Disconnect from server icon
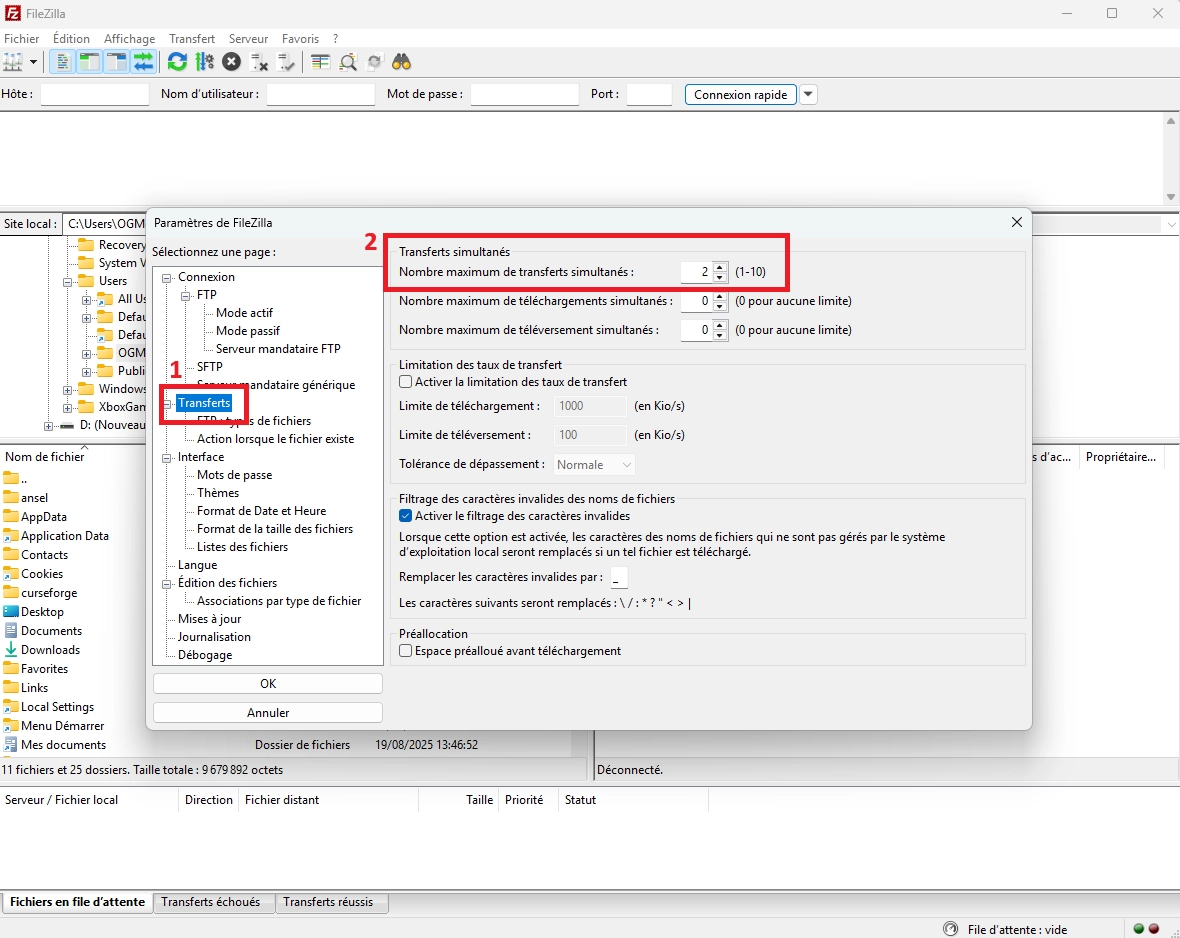 click(x=259, y=62)
